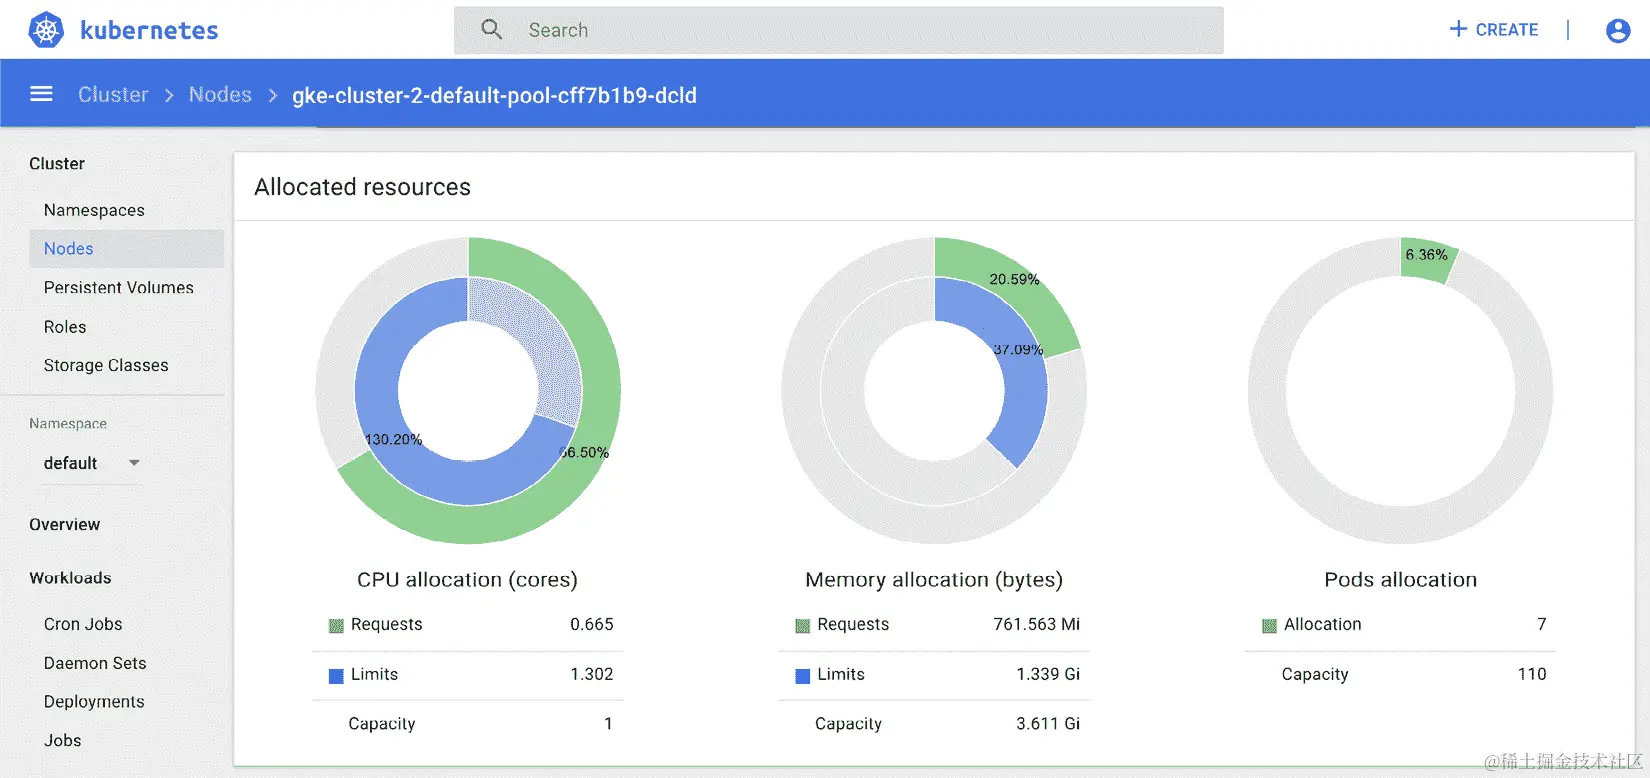Open Roles in the sidebar

coord(65,327)
